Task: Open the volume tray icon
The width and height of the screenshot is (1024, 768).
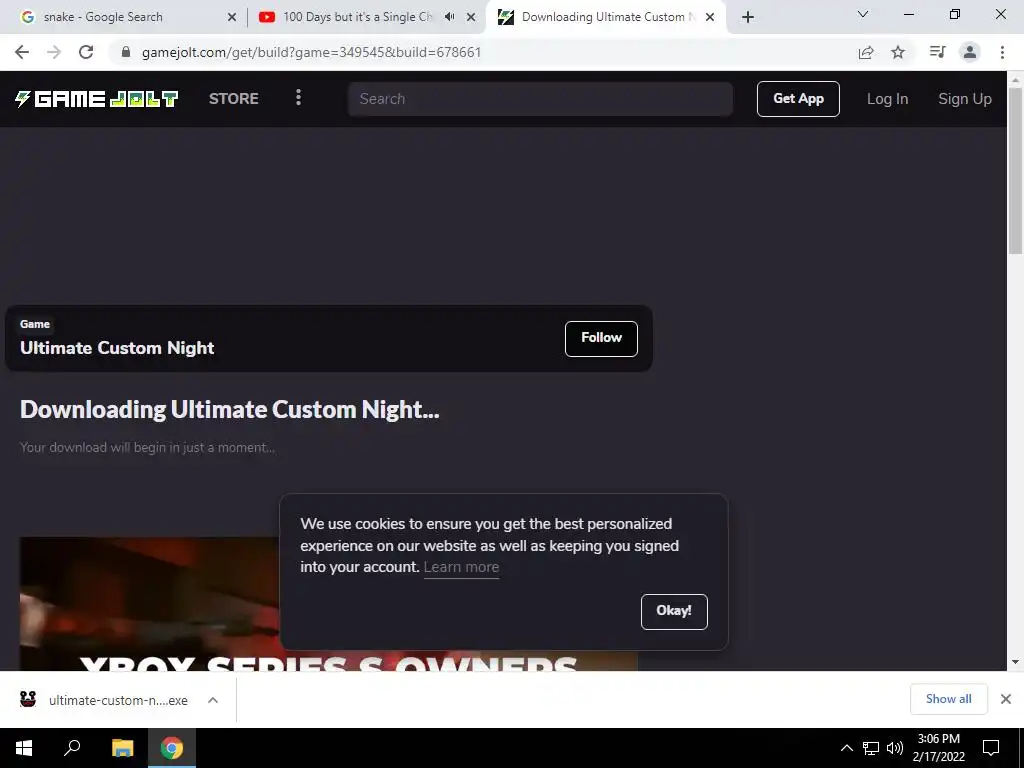Action: (895, 748)
